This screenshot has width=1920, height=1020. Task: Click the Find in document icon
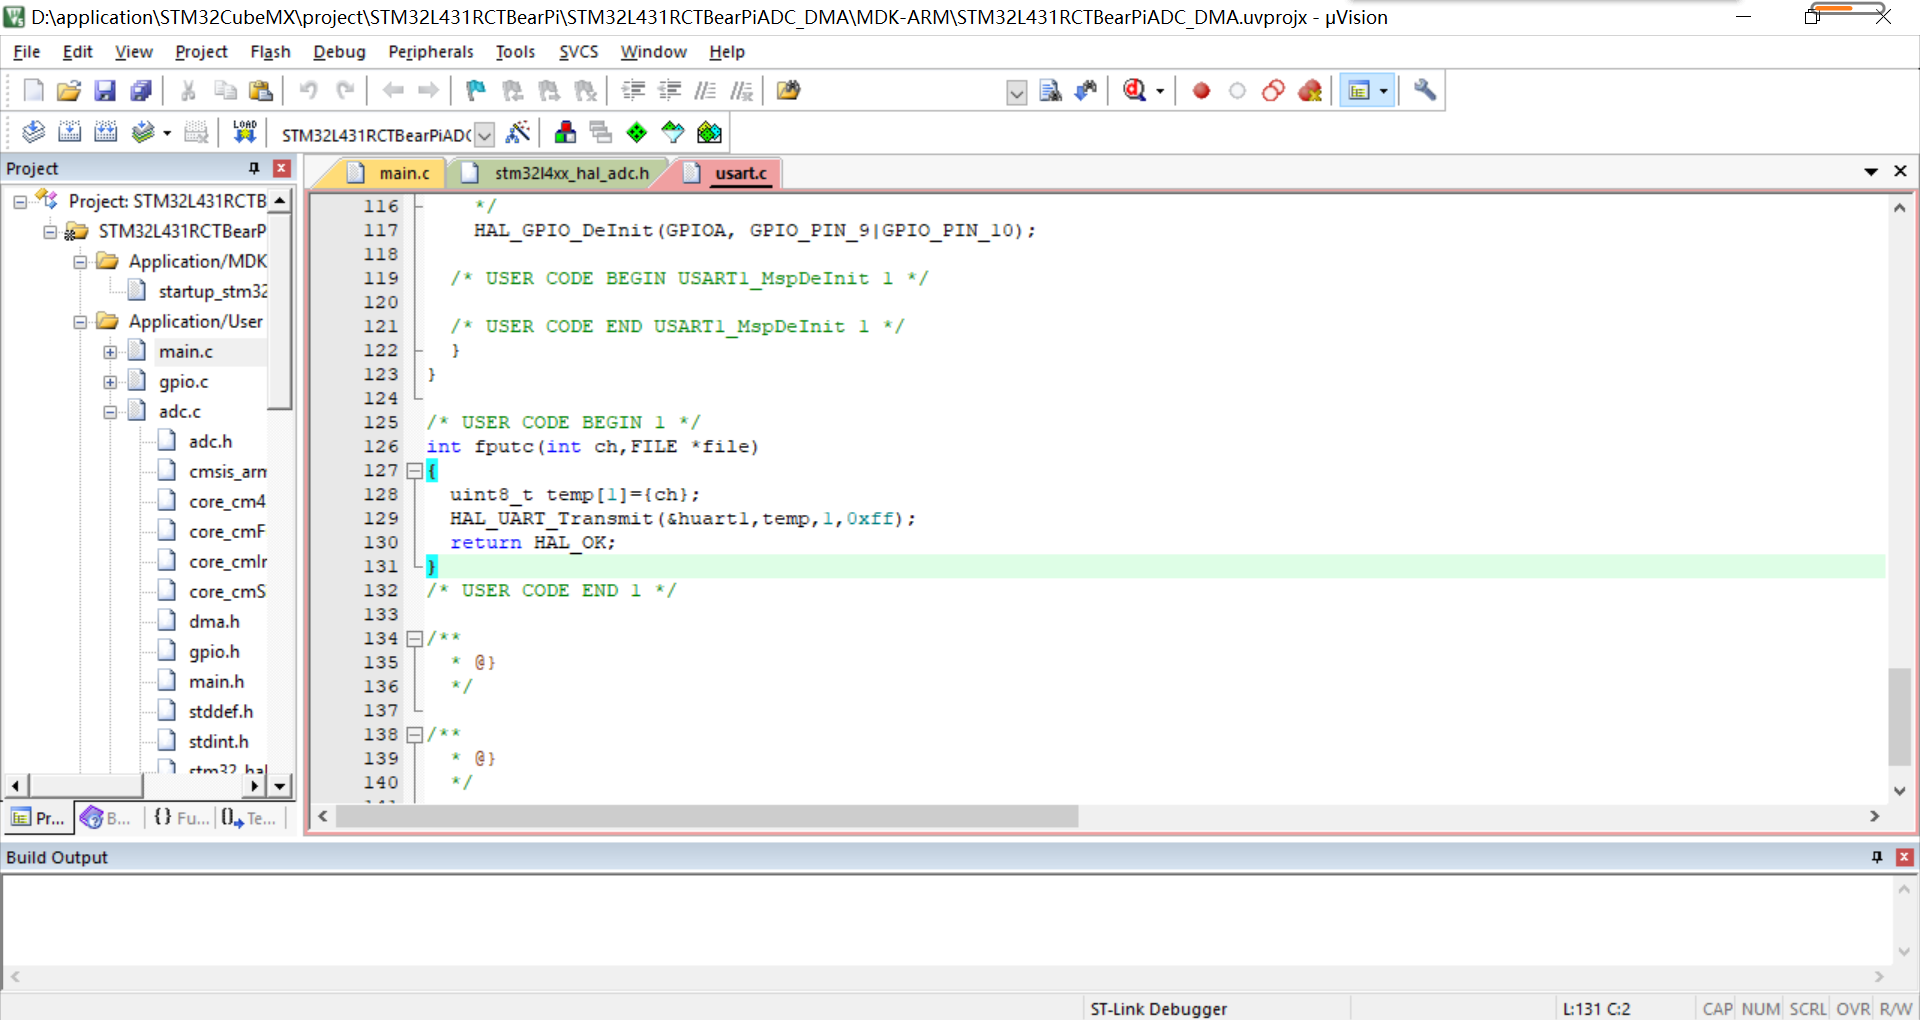click(x=1050, y=91)
